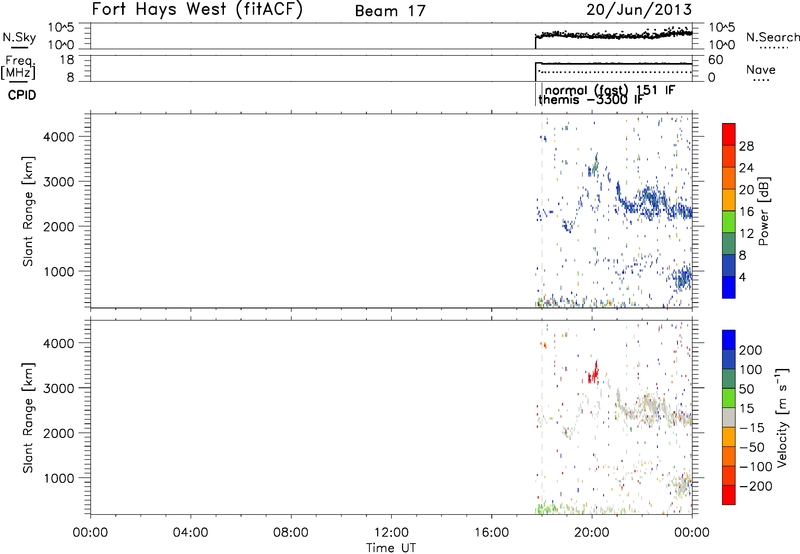Click the 'N.Sky' legend label

(19, 37)
